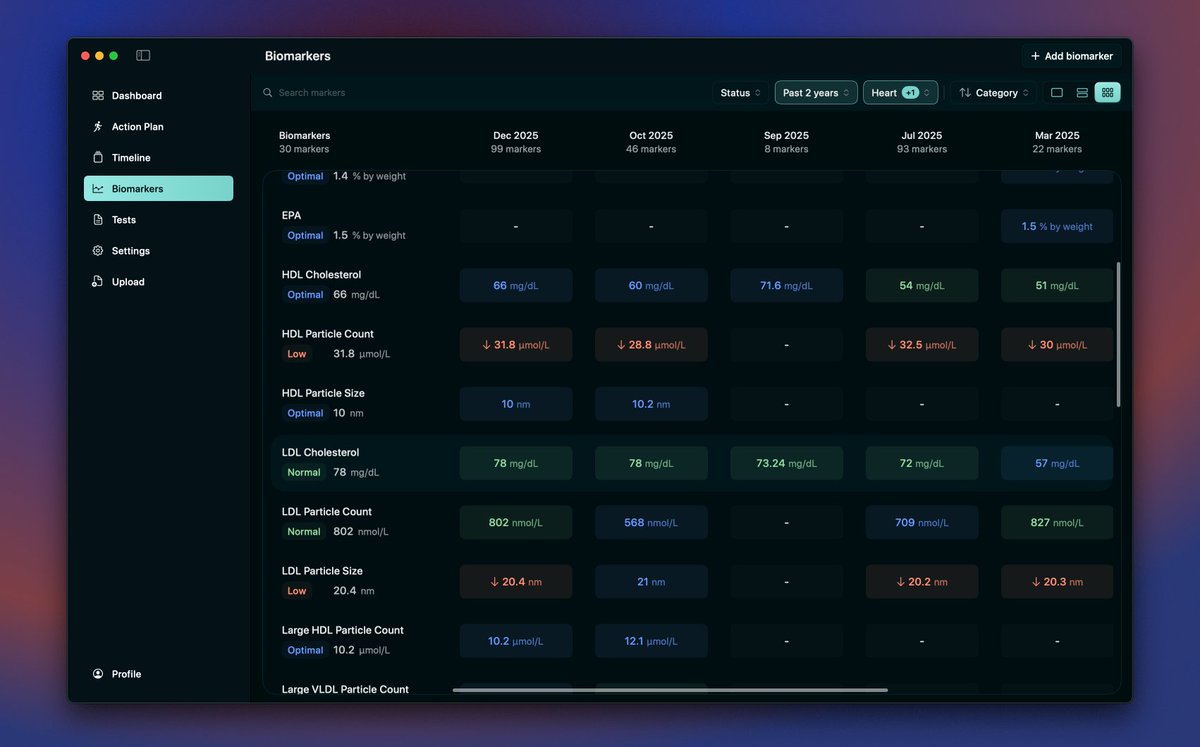Click the plus icon in Add biomarker
1200x747 pixels.
click(x=1035, y=56)
